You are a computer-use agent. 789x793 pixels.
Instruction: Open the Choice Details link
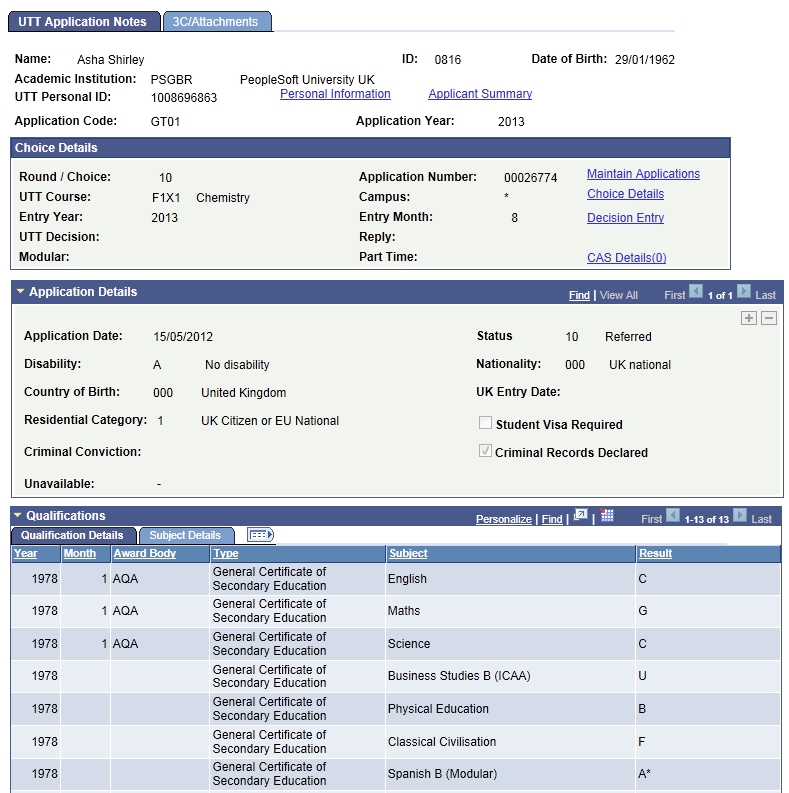coord(626,194)
